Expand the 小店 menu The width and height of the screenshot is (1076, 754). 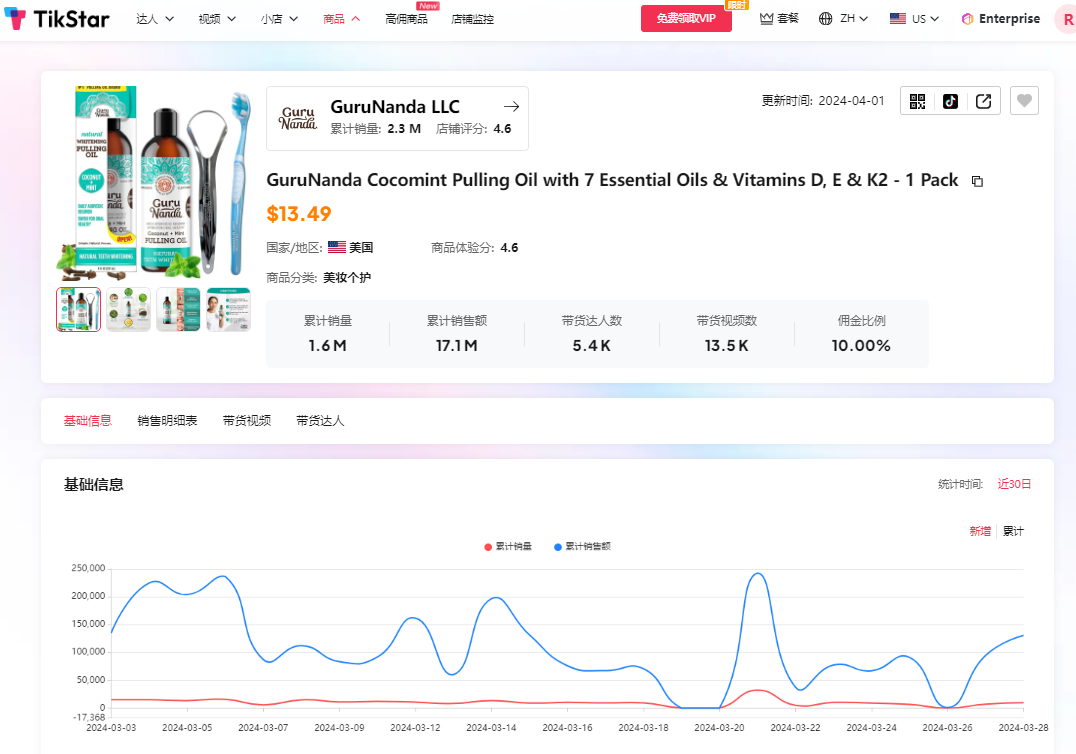point(279,19)
